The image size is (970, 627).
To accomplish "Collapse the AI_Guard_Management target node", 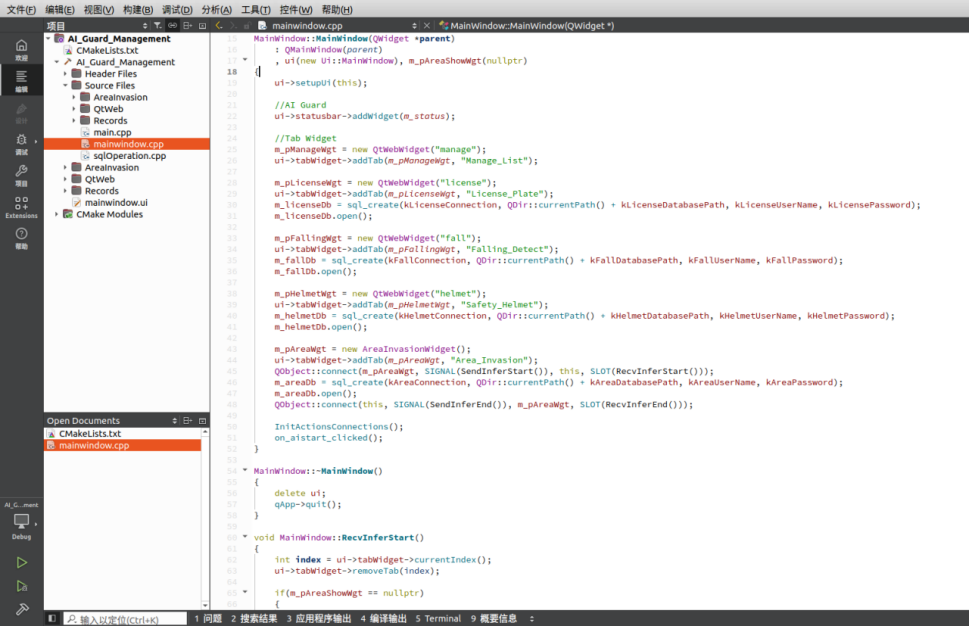I will point(57,62).
